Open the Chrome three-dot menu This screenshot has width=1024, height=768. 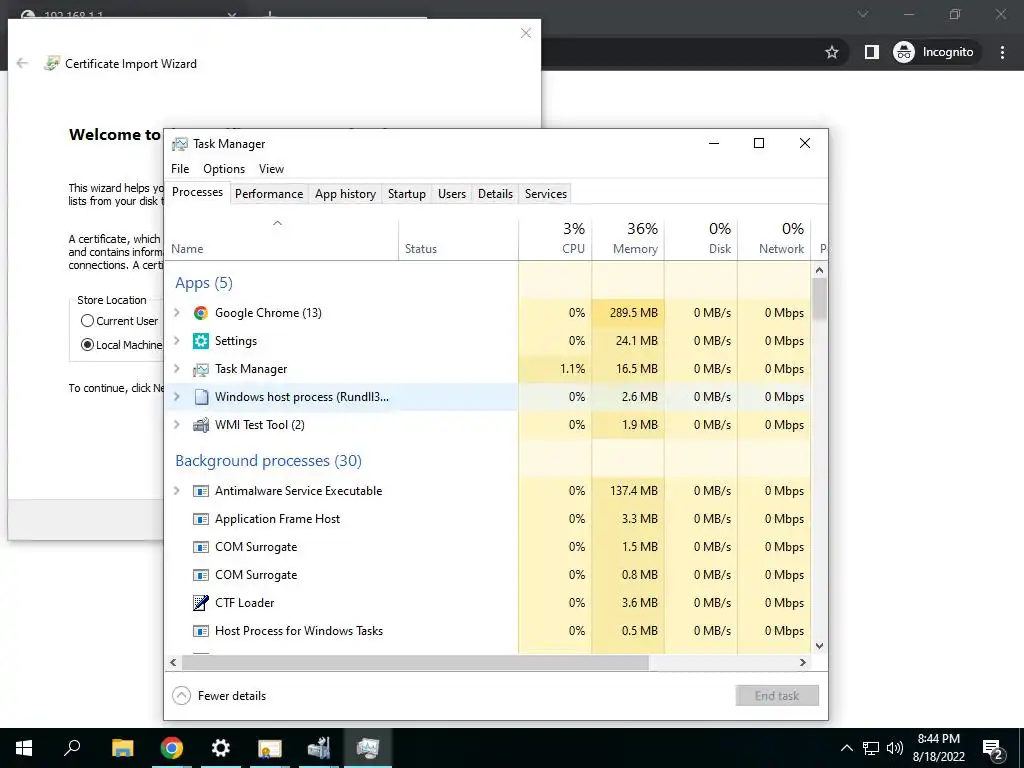coord(1002,52)
